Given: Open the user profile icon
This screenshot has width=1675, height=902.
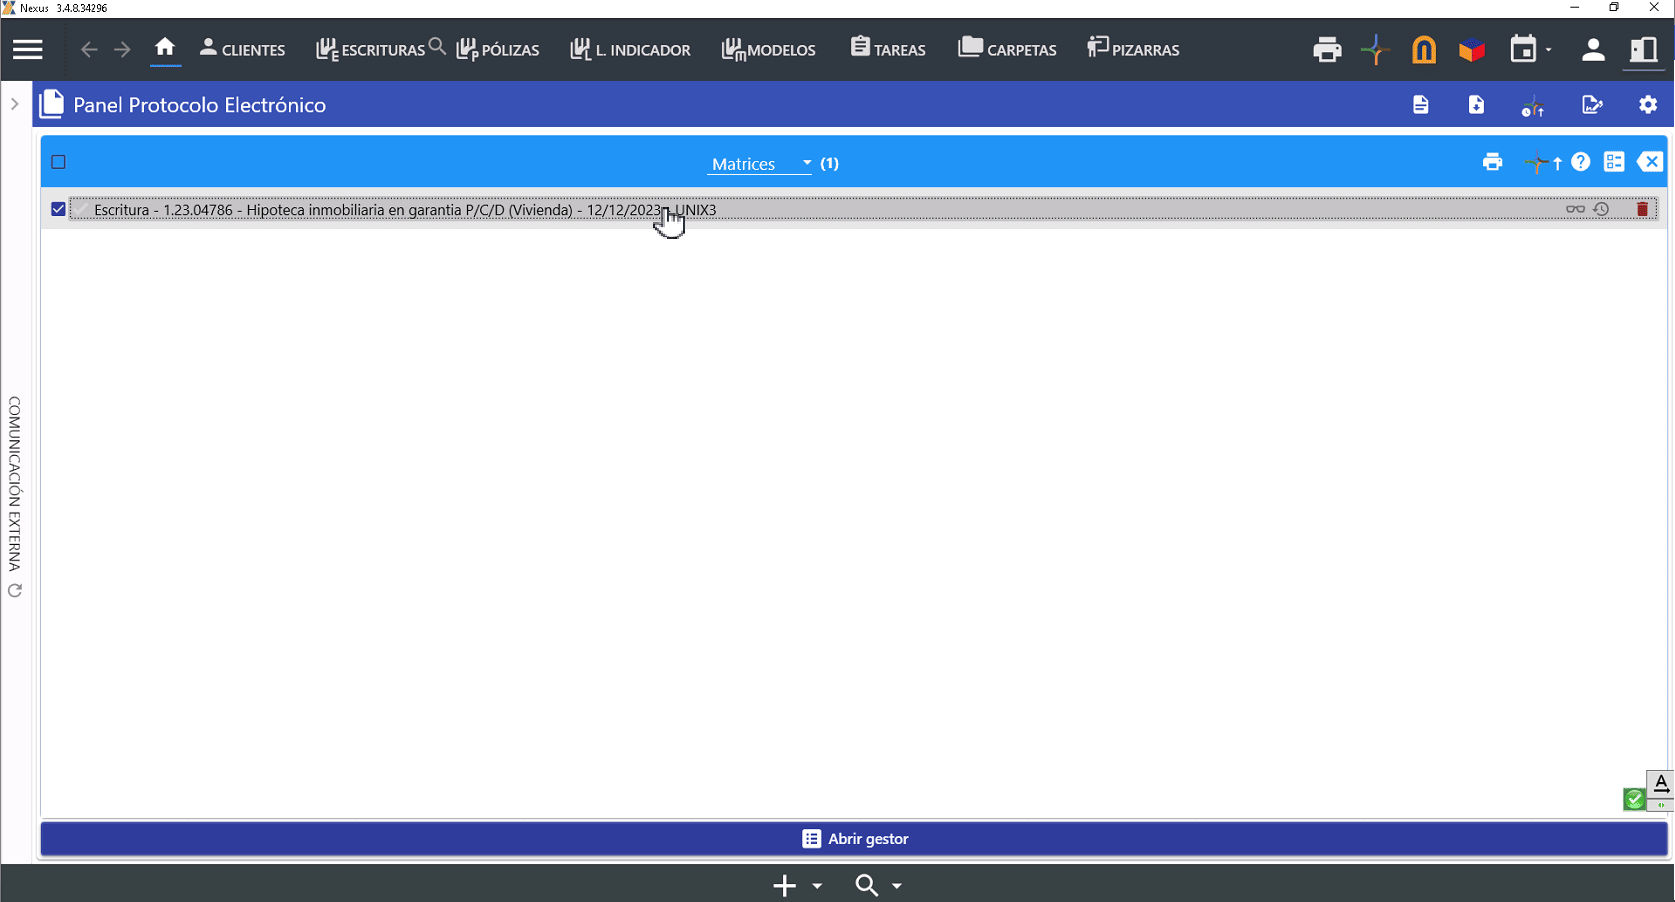Looking at the screenshot, I should [1593, 49].
